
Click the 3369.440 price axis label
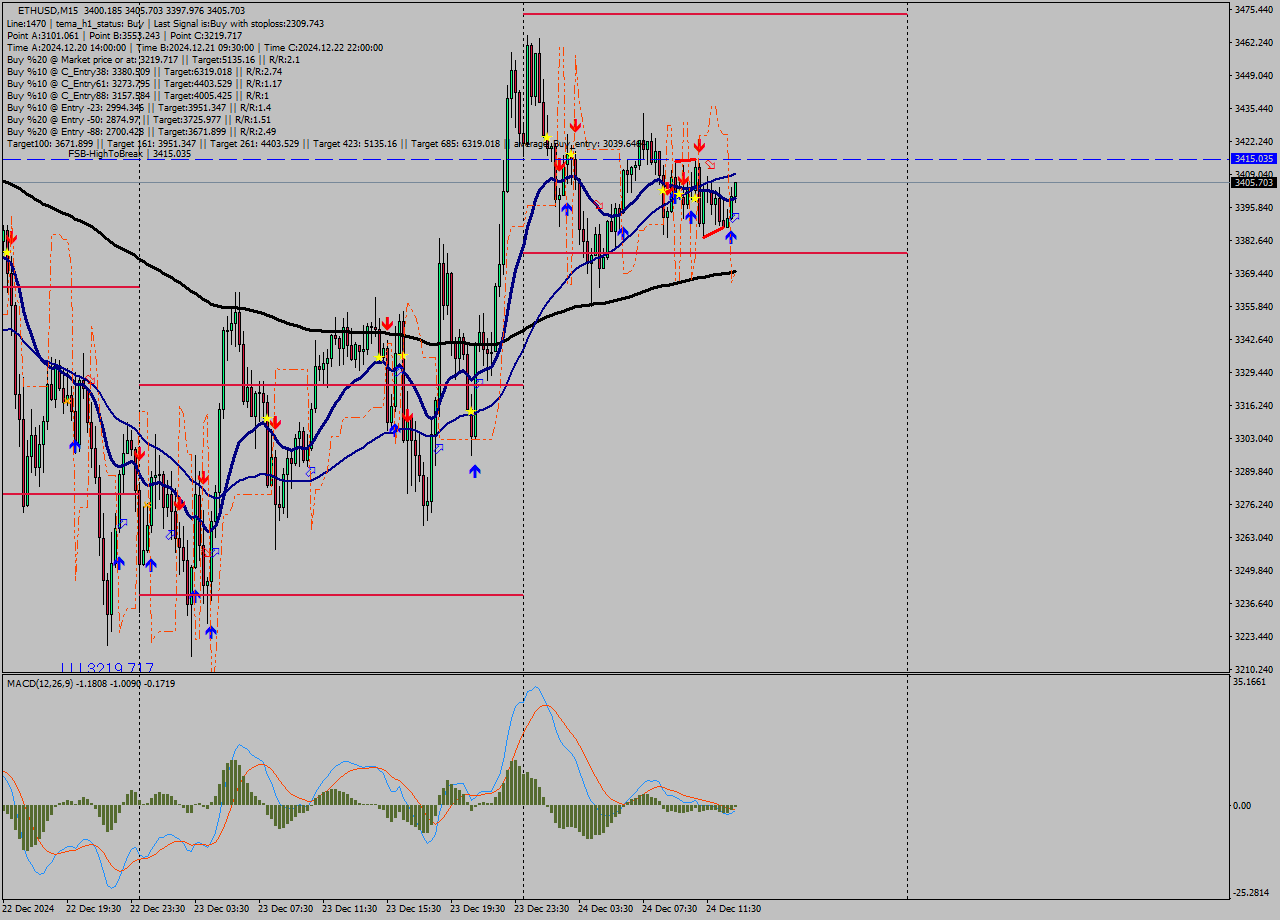click(x=1254, y=273)
